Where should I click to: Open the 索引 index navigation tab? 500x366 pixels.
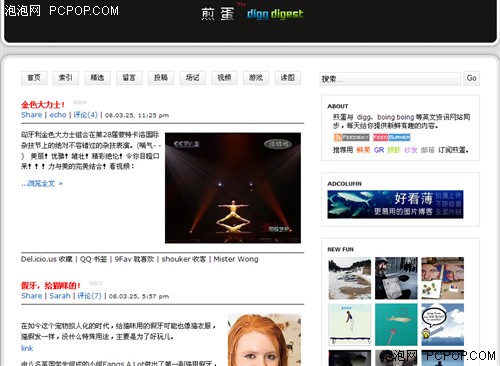(66, 78)
